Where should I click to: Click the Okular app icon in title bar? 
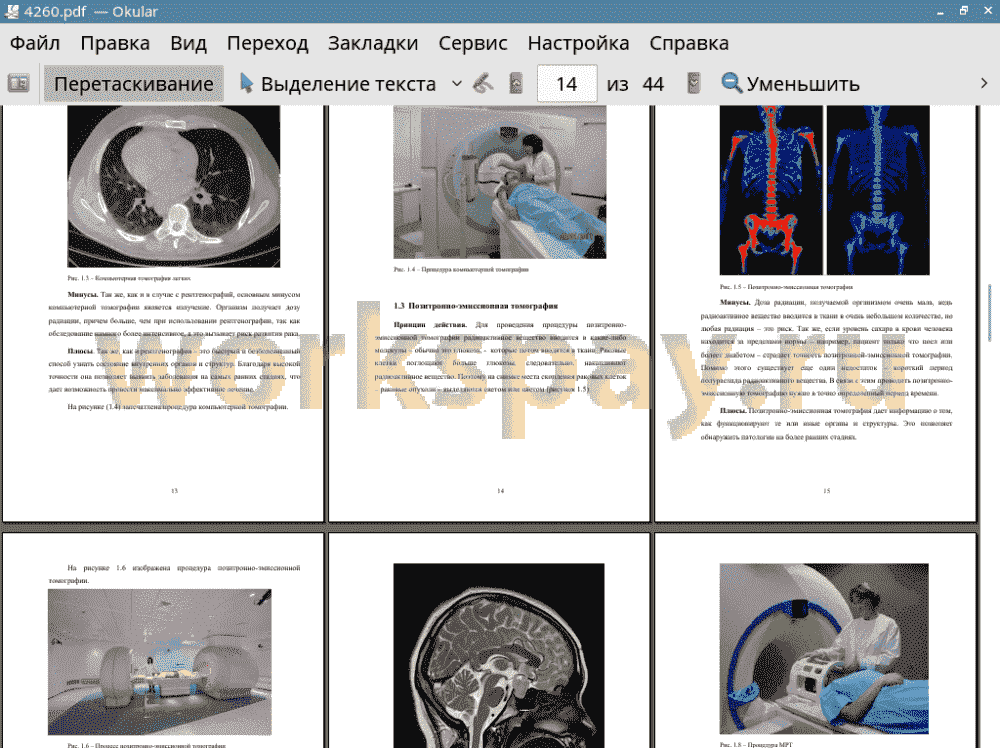click(11, 11)
